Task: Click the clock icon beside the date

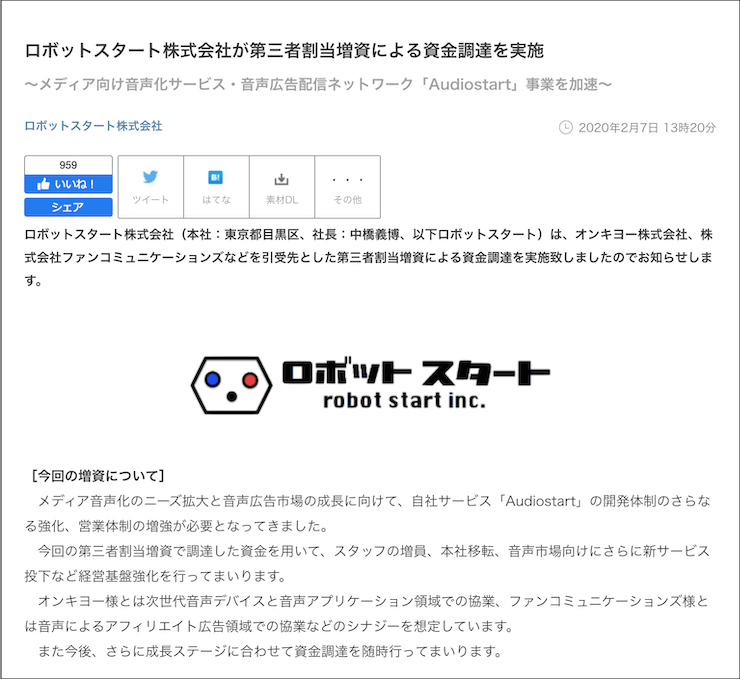Action: pyautogui.click(x=565, y=127)
